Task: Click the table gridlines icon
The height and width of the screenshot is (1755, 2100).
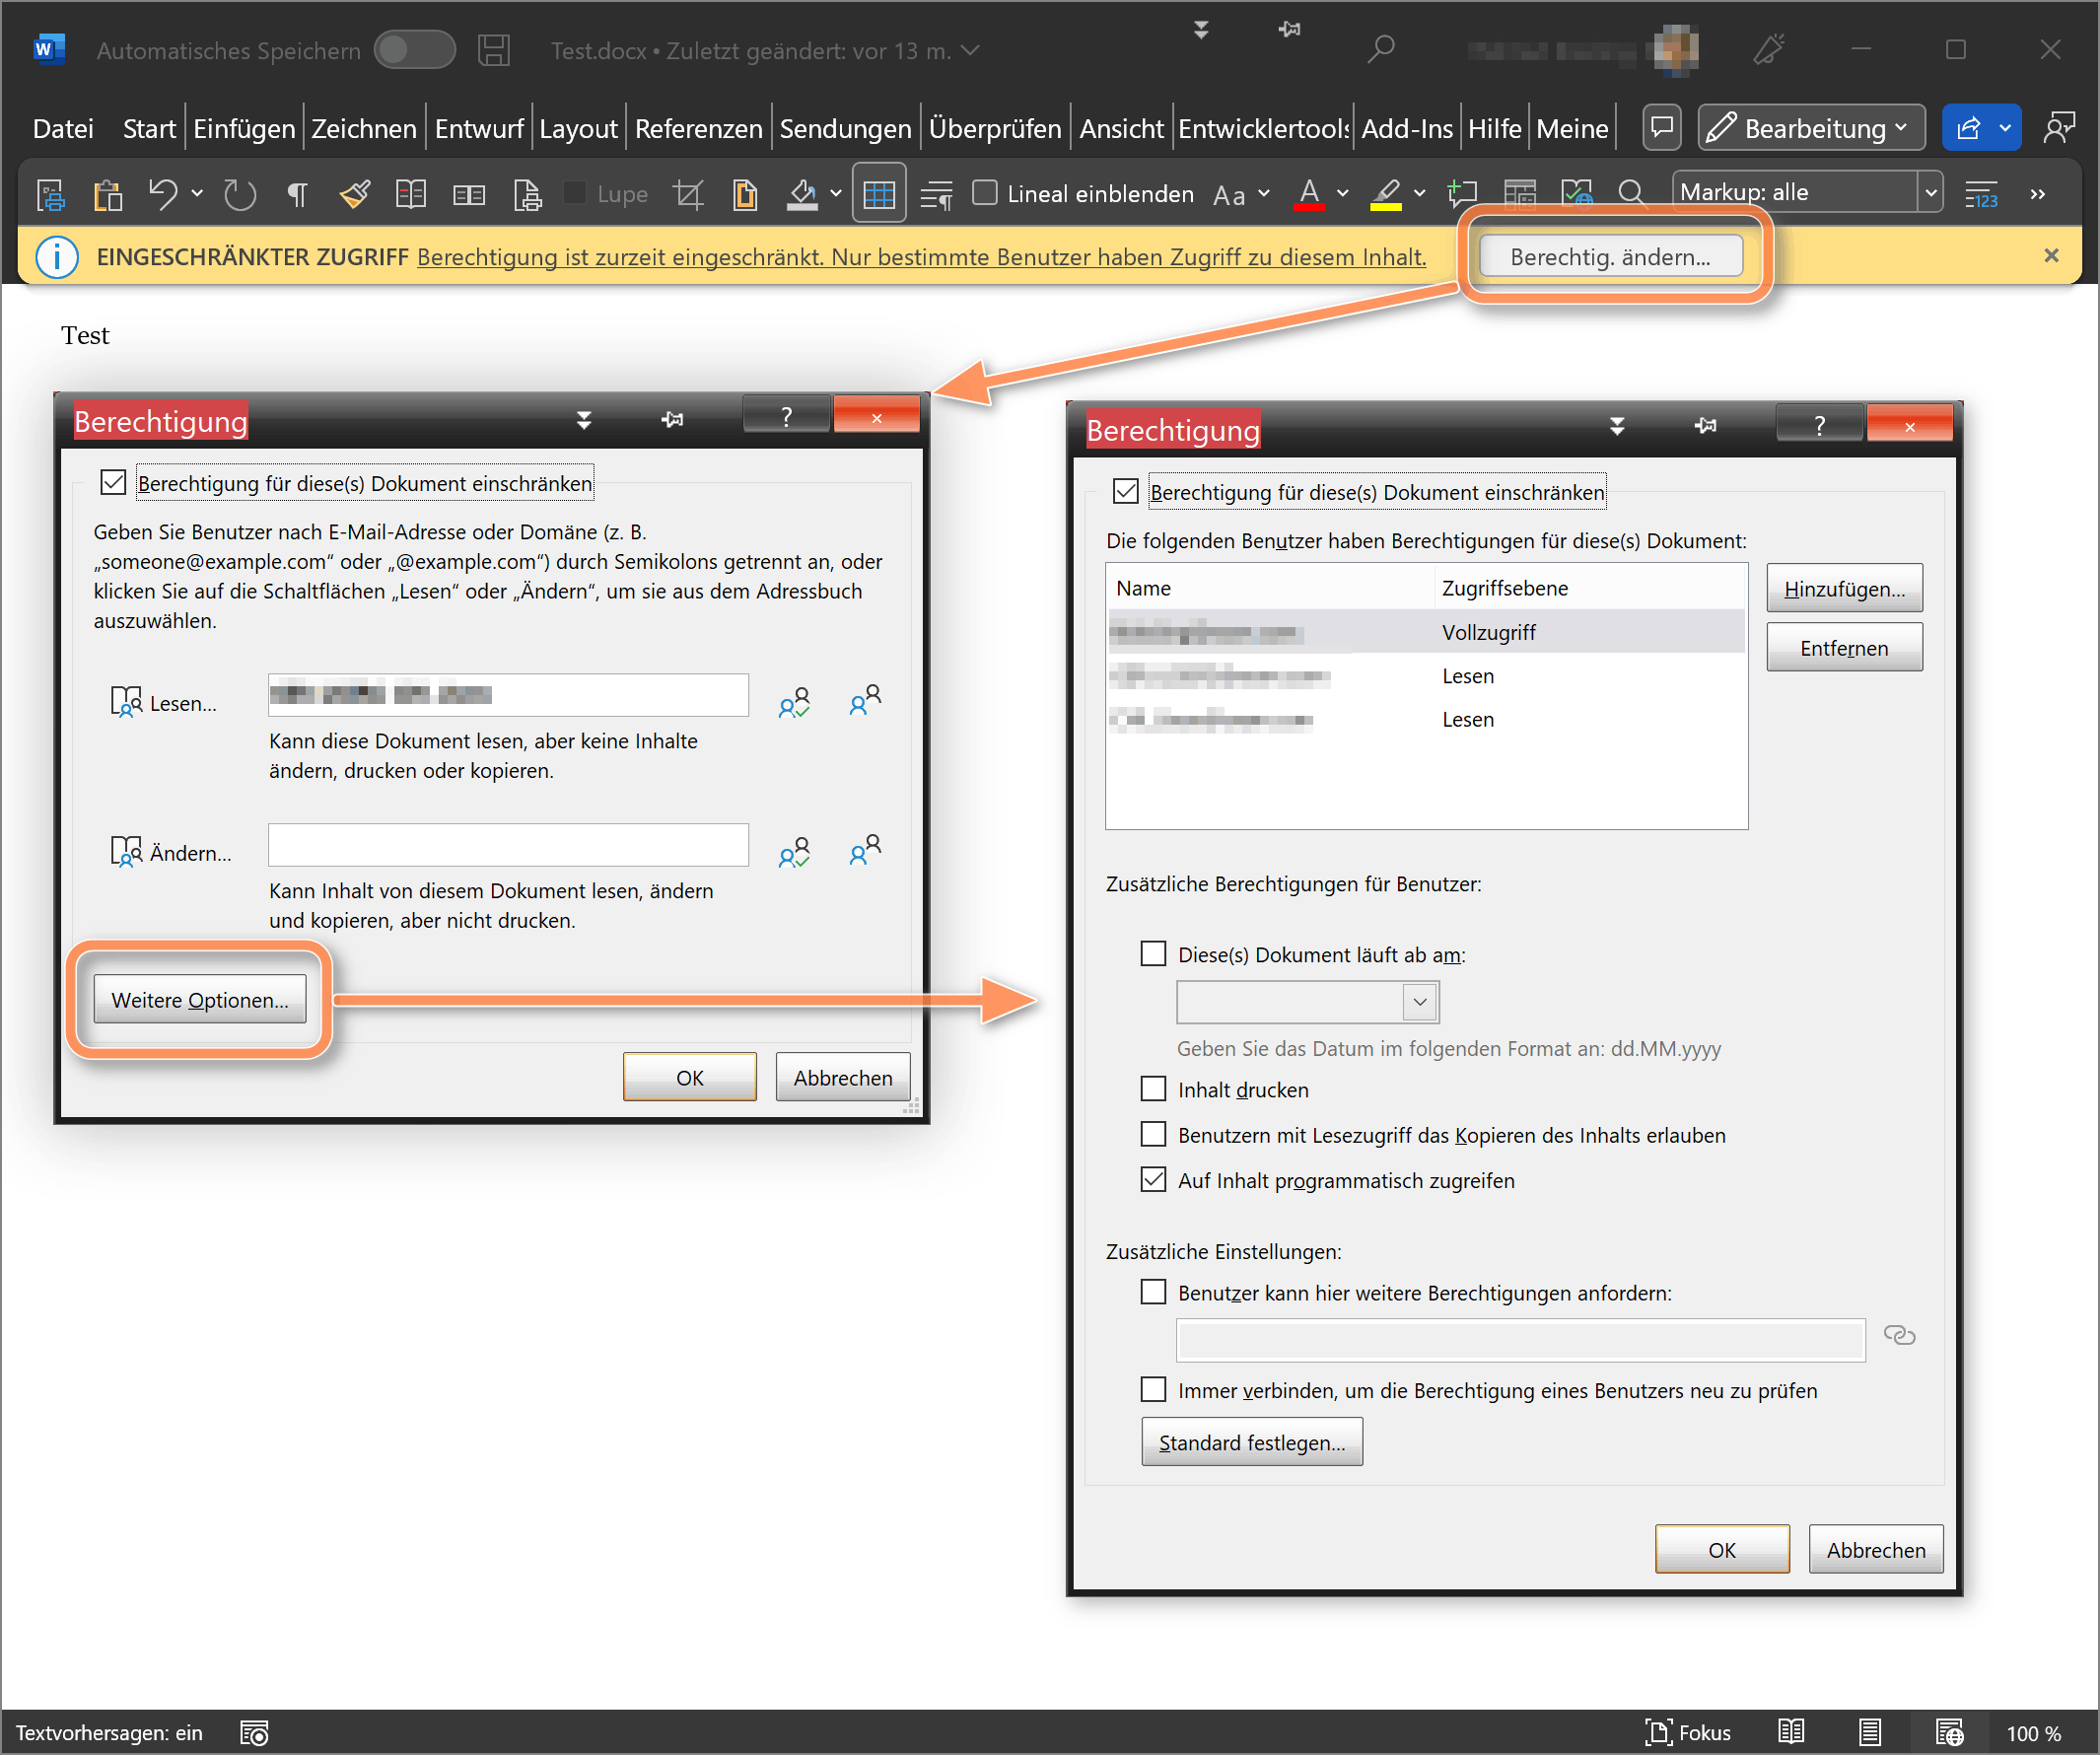Action: coord(878,194)
